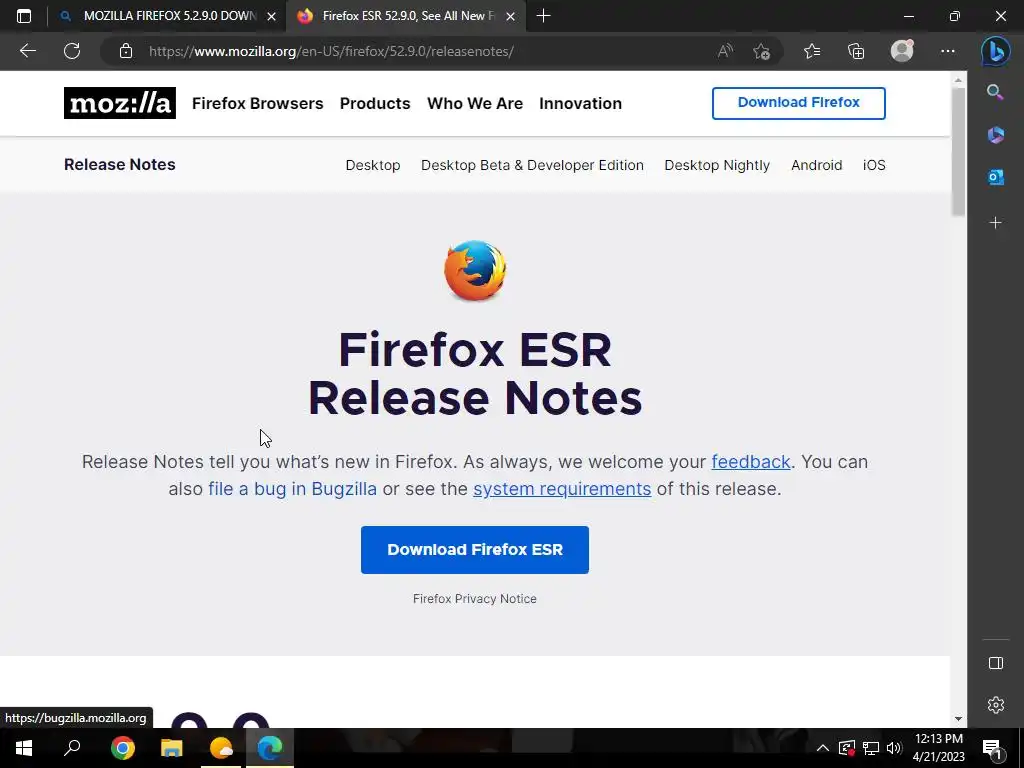
Task: Open a new tab with plus button
Action: point(543,16)
